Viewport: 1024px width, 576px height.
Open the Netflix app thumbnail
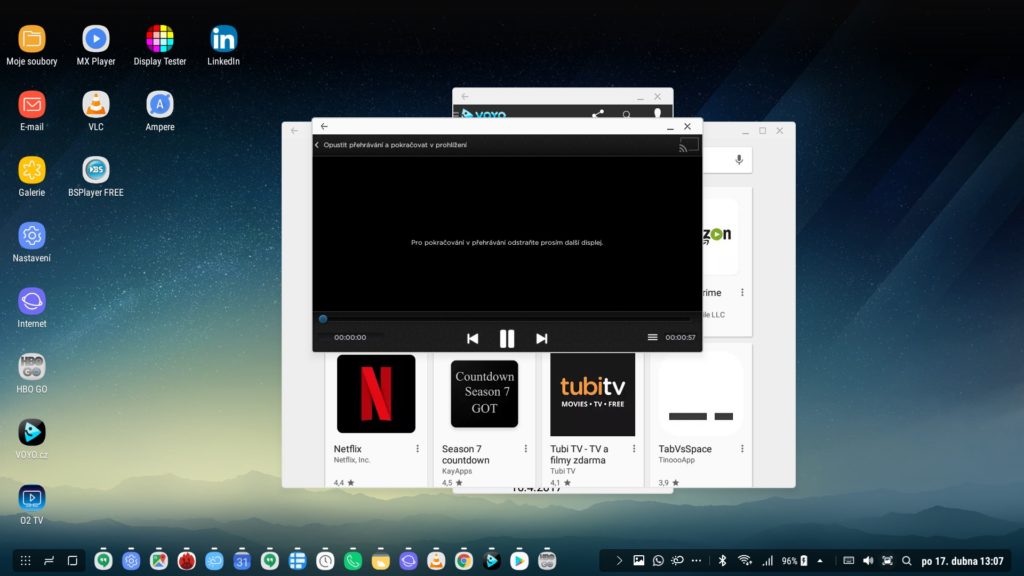click(x=376, y=394)
